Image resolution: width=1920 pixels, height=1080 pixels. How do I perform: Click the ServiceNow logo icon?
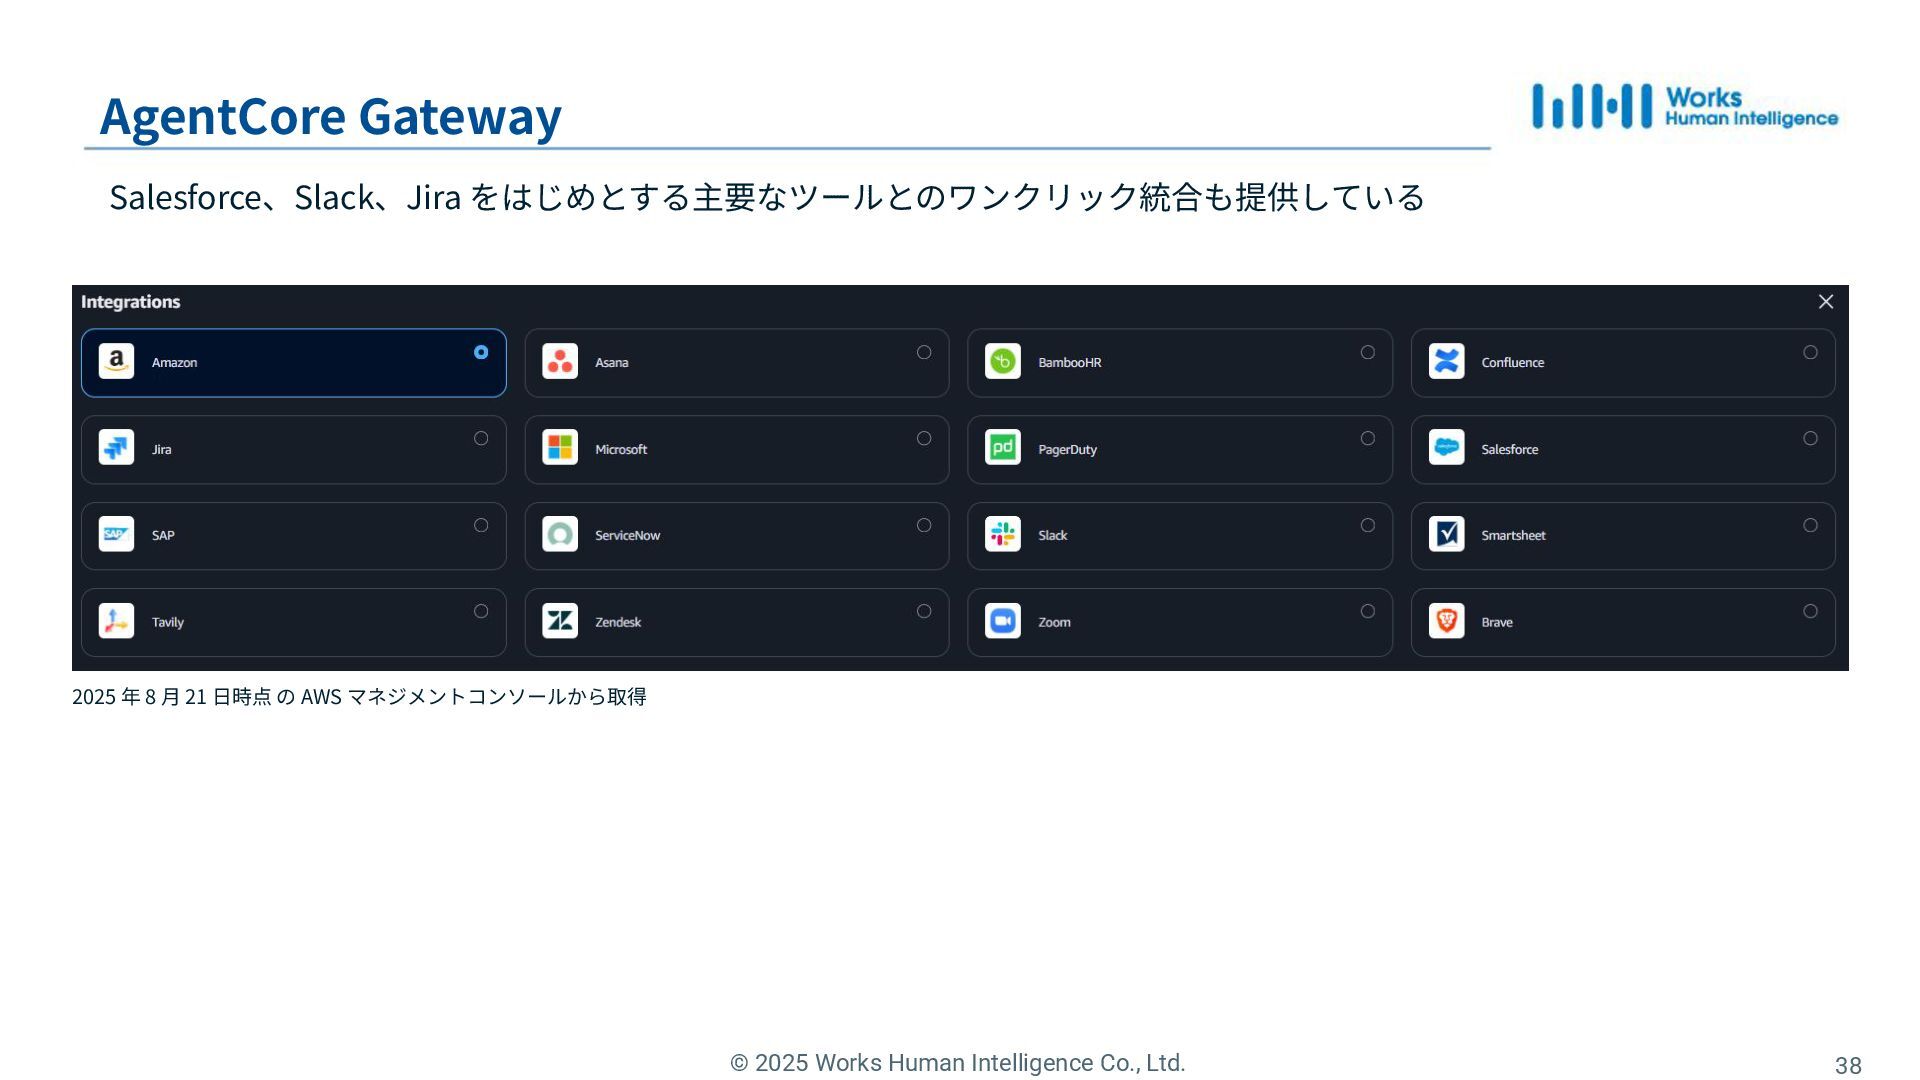[x=560, y=534]
